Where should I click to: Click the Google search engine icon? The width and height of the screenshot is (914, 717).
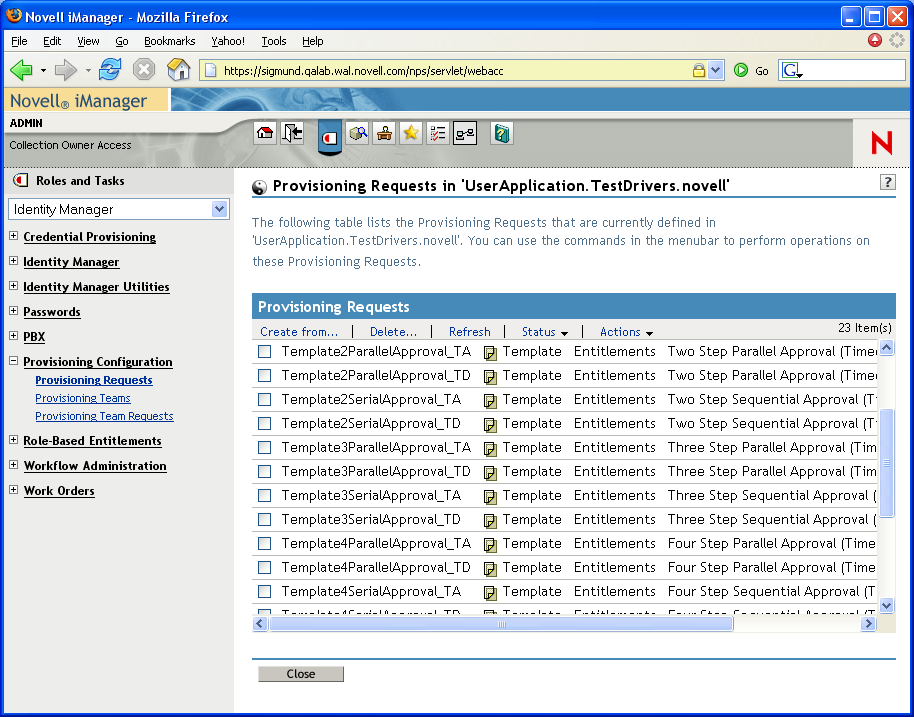(792, 71)
